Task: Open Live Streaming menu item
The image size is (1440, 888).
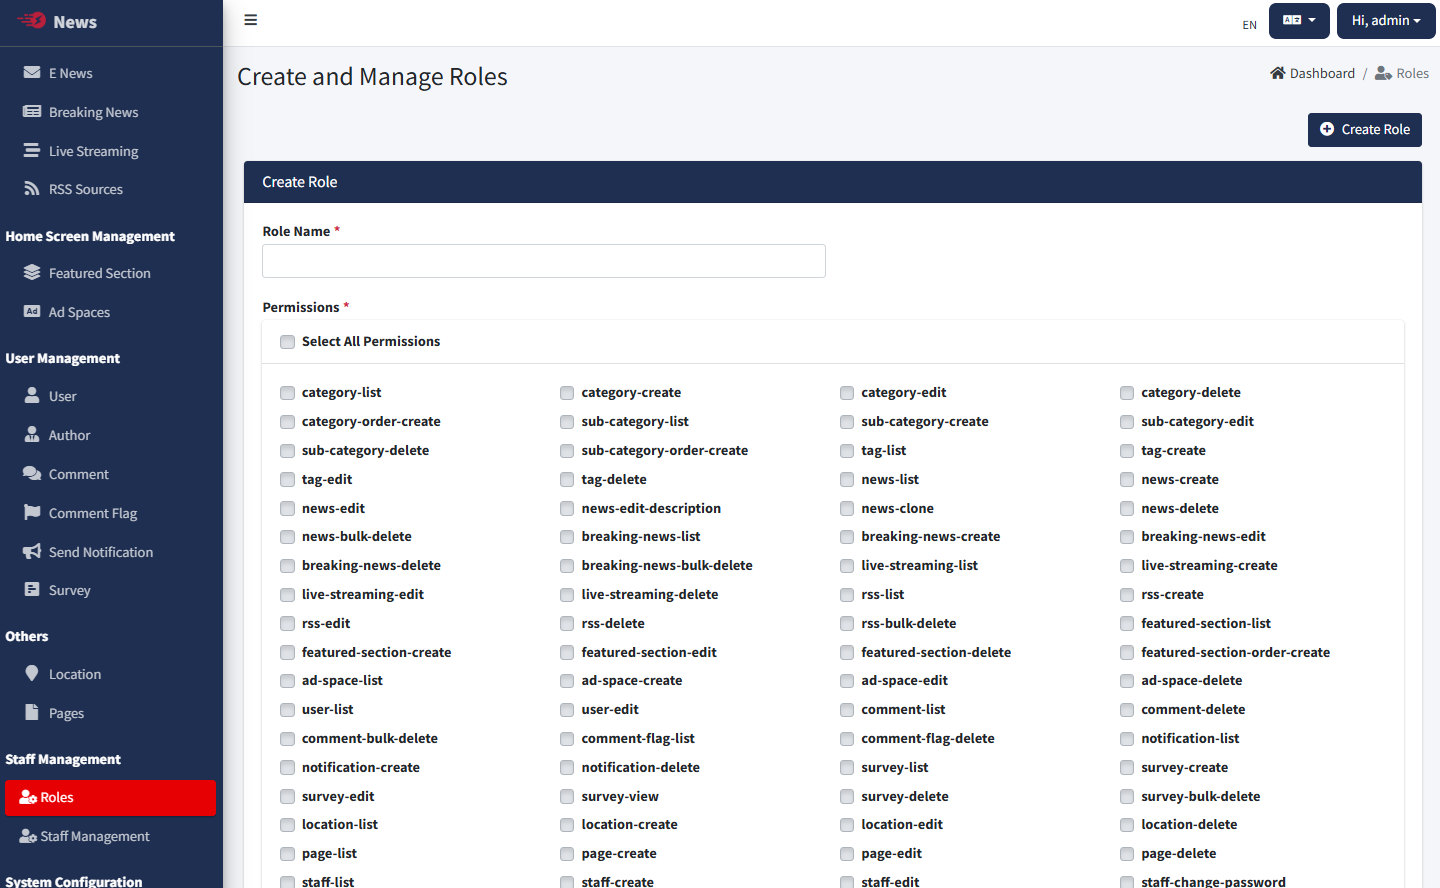Action: tap(111, 151)
